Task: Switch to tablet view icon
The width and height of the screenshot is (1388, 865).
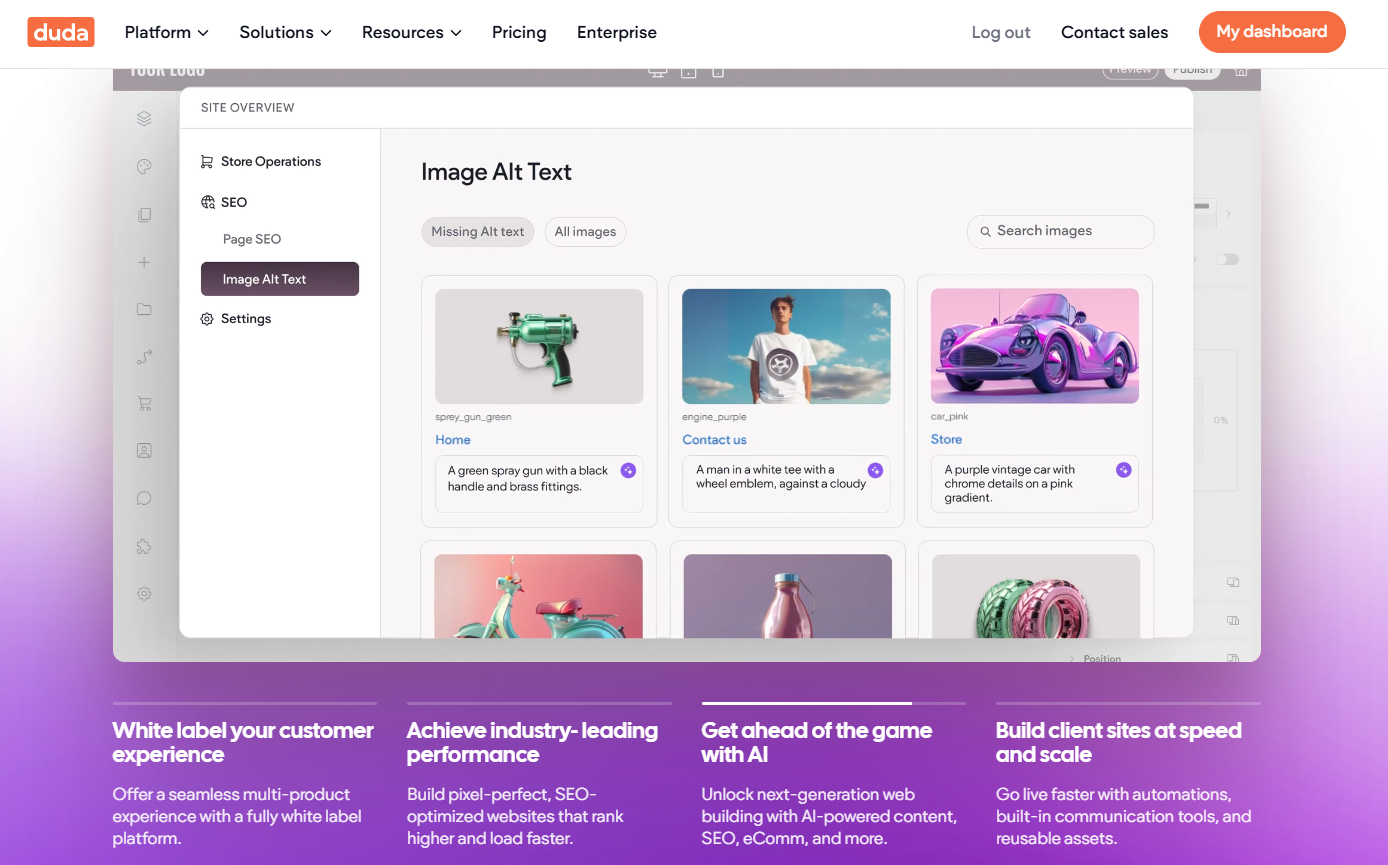Action: click(x=688, y=72)
